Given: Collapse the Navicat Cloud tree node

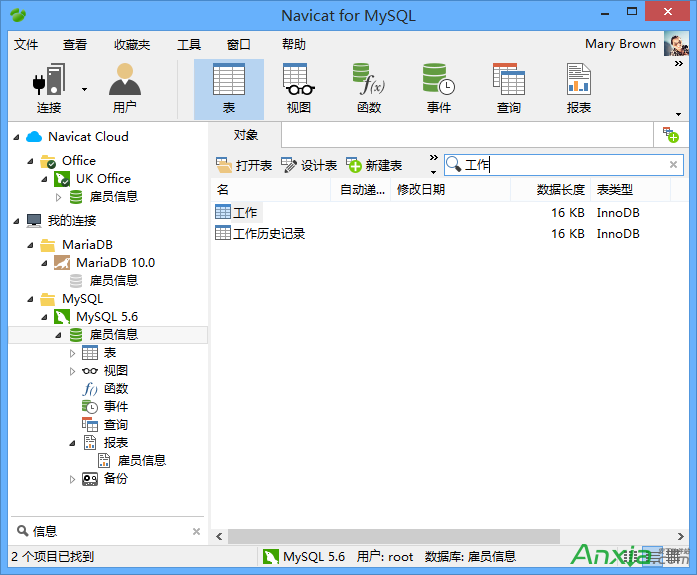Looking at the screenshot, I should point(16,137).
